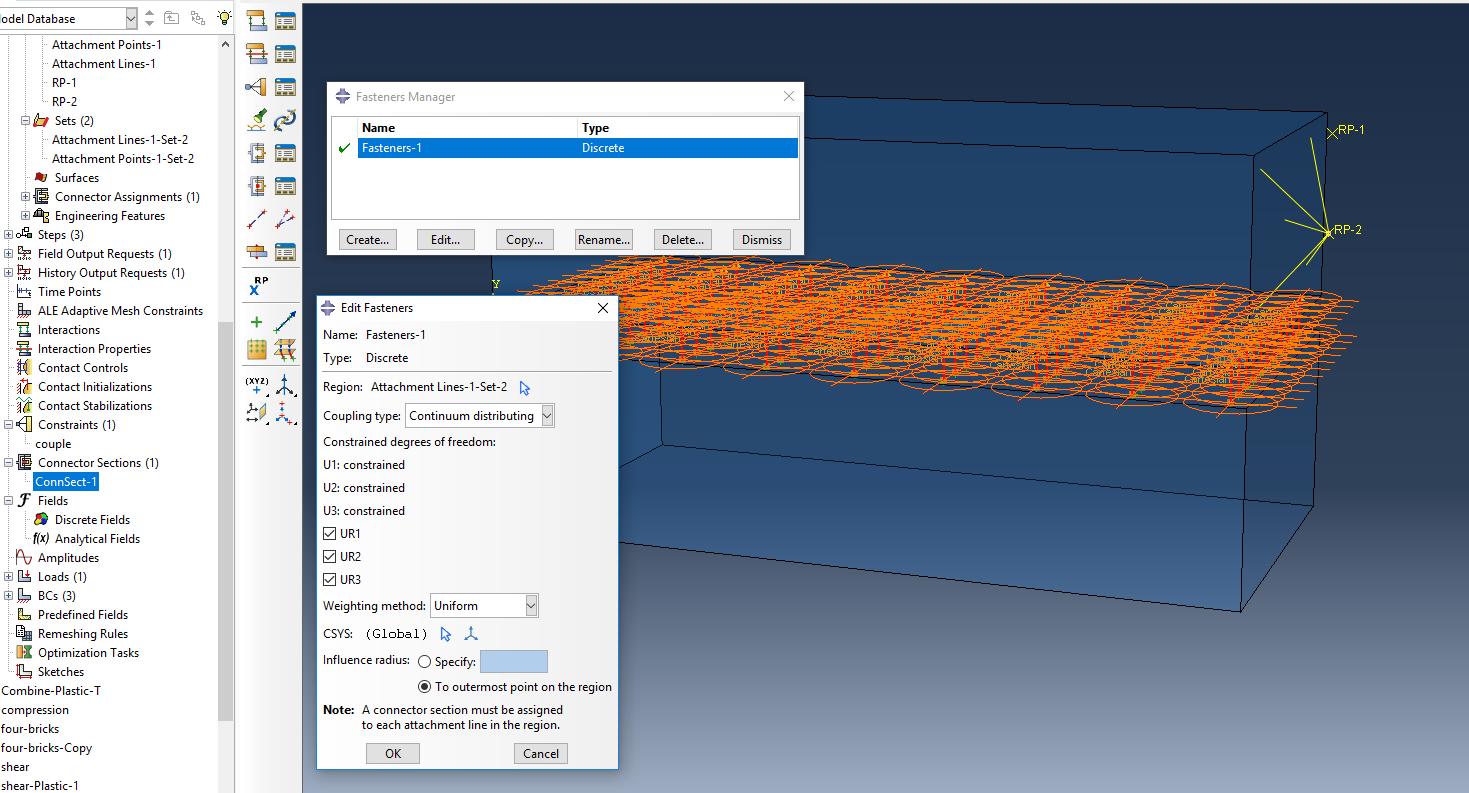This screenshot has width=1469, height=793.
Task: Open the Constraint Manager icon
Action: pyautogui.click(x=286, y=87)
